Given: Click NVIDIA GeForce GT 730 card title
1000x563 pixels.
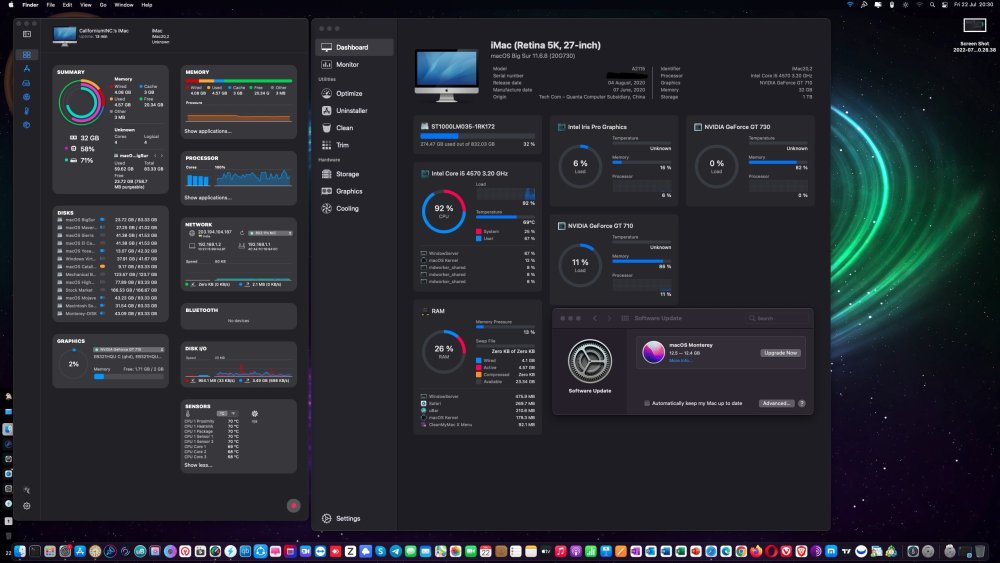Looking at the screenshot, I should pos(737,127).
